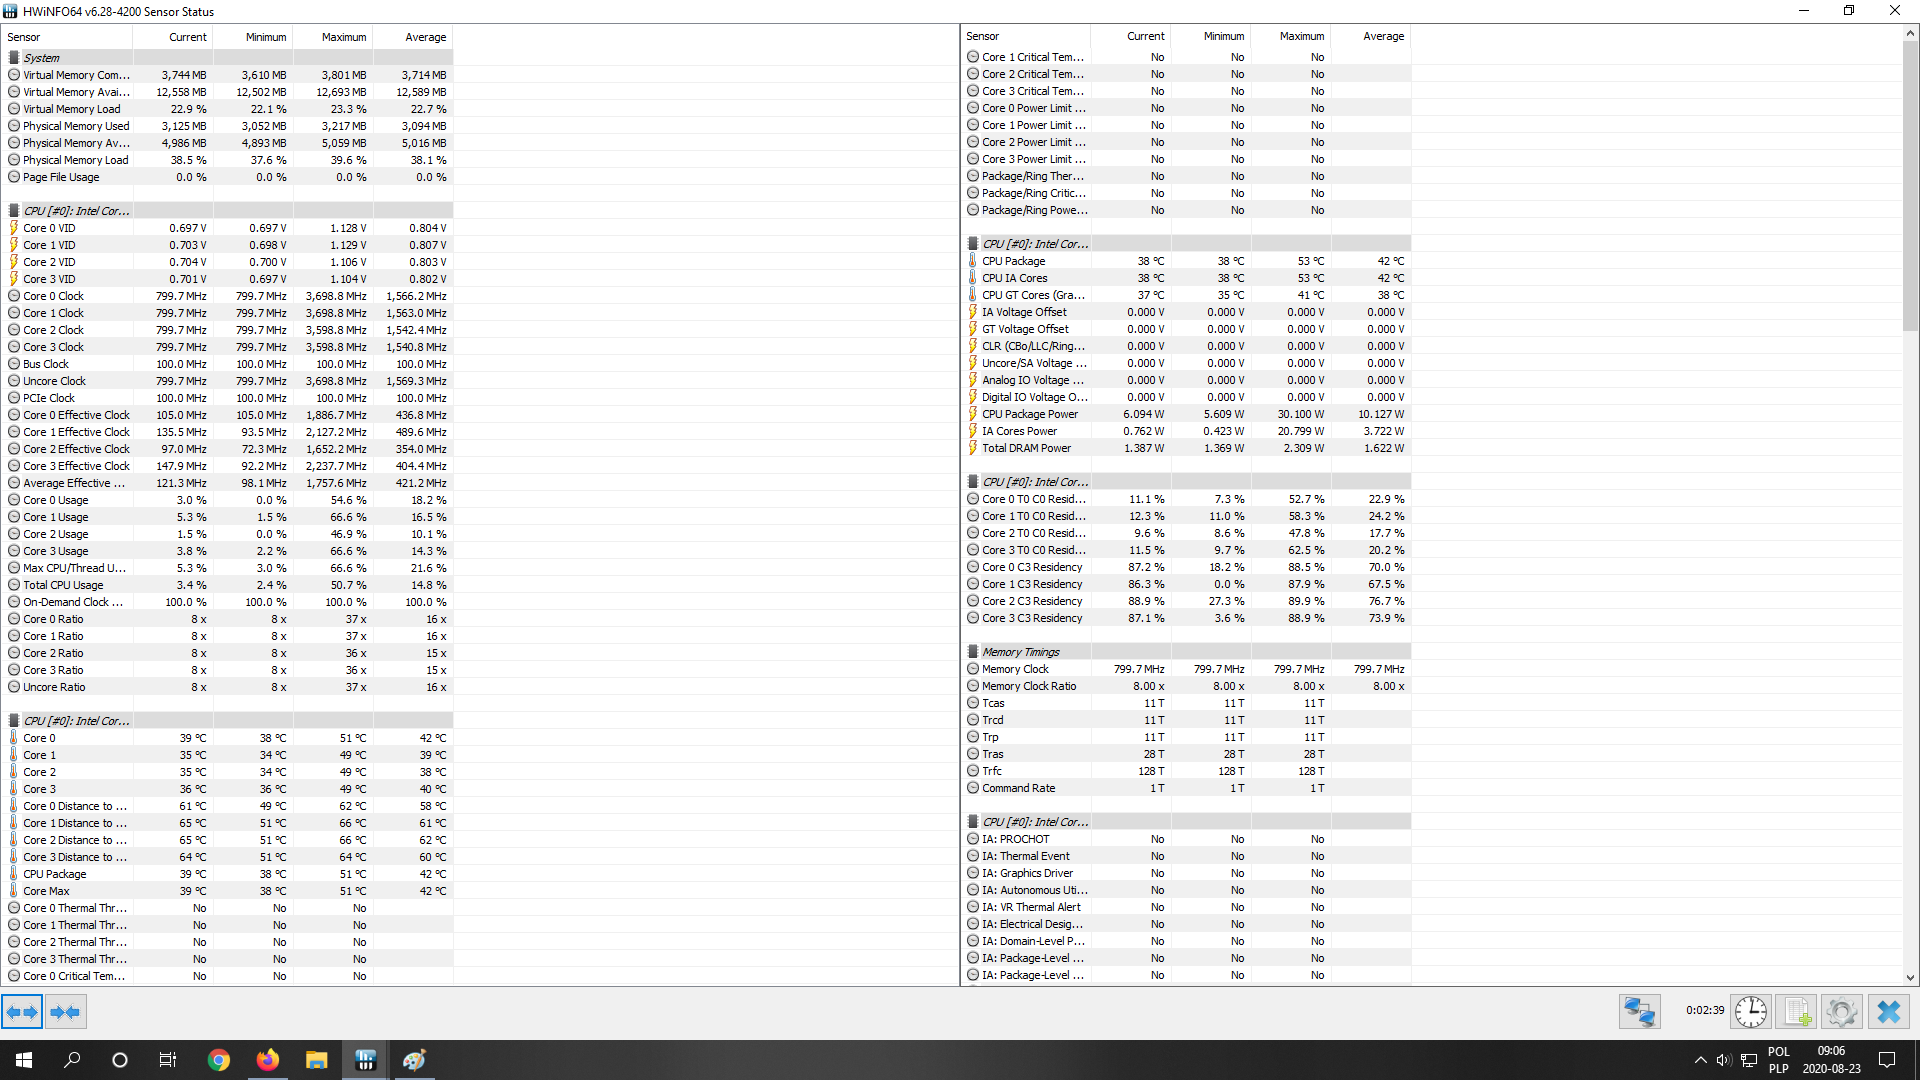Select the Core 0 C3 Residency row
This screenshot has height=1082, width=1920.
[x=1186, y=567]
